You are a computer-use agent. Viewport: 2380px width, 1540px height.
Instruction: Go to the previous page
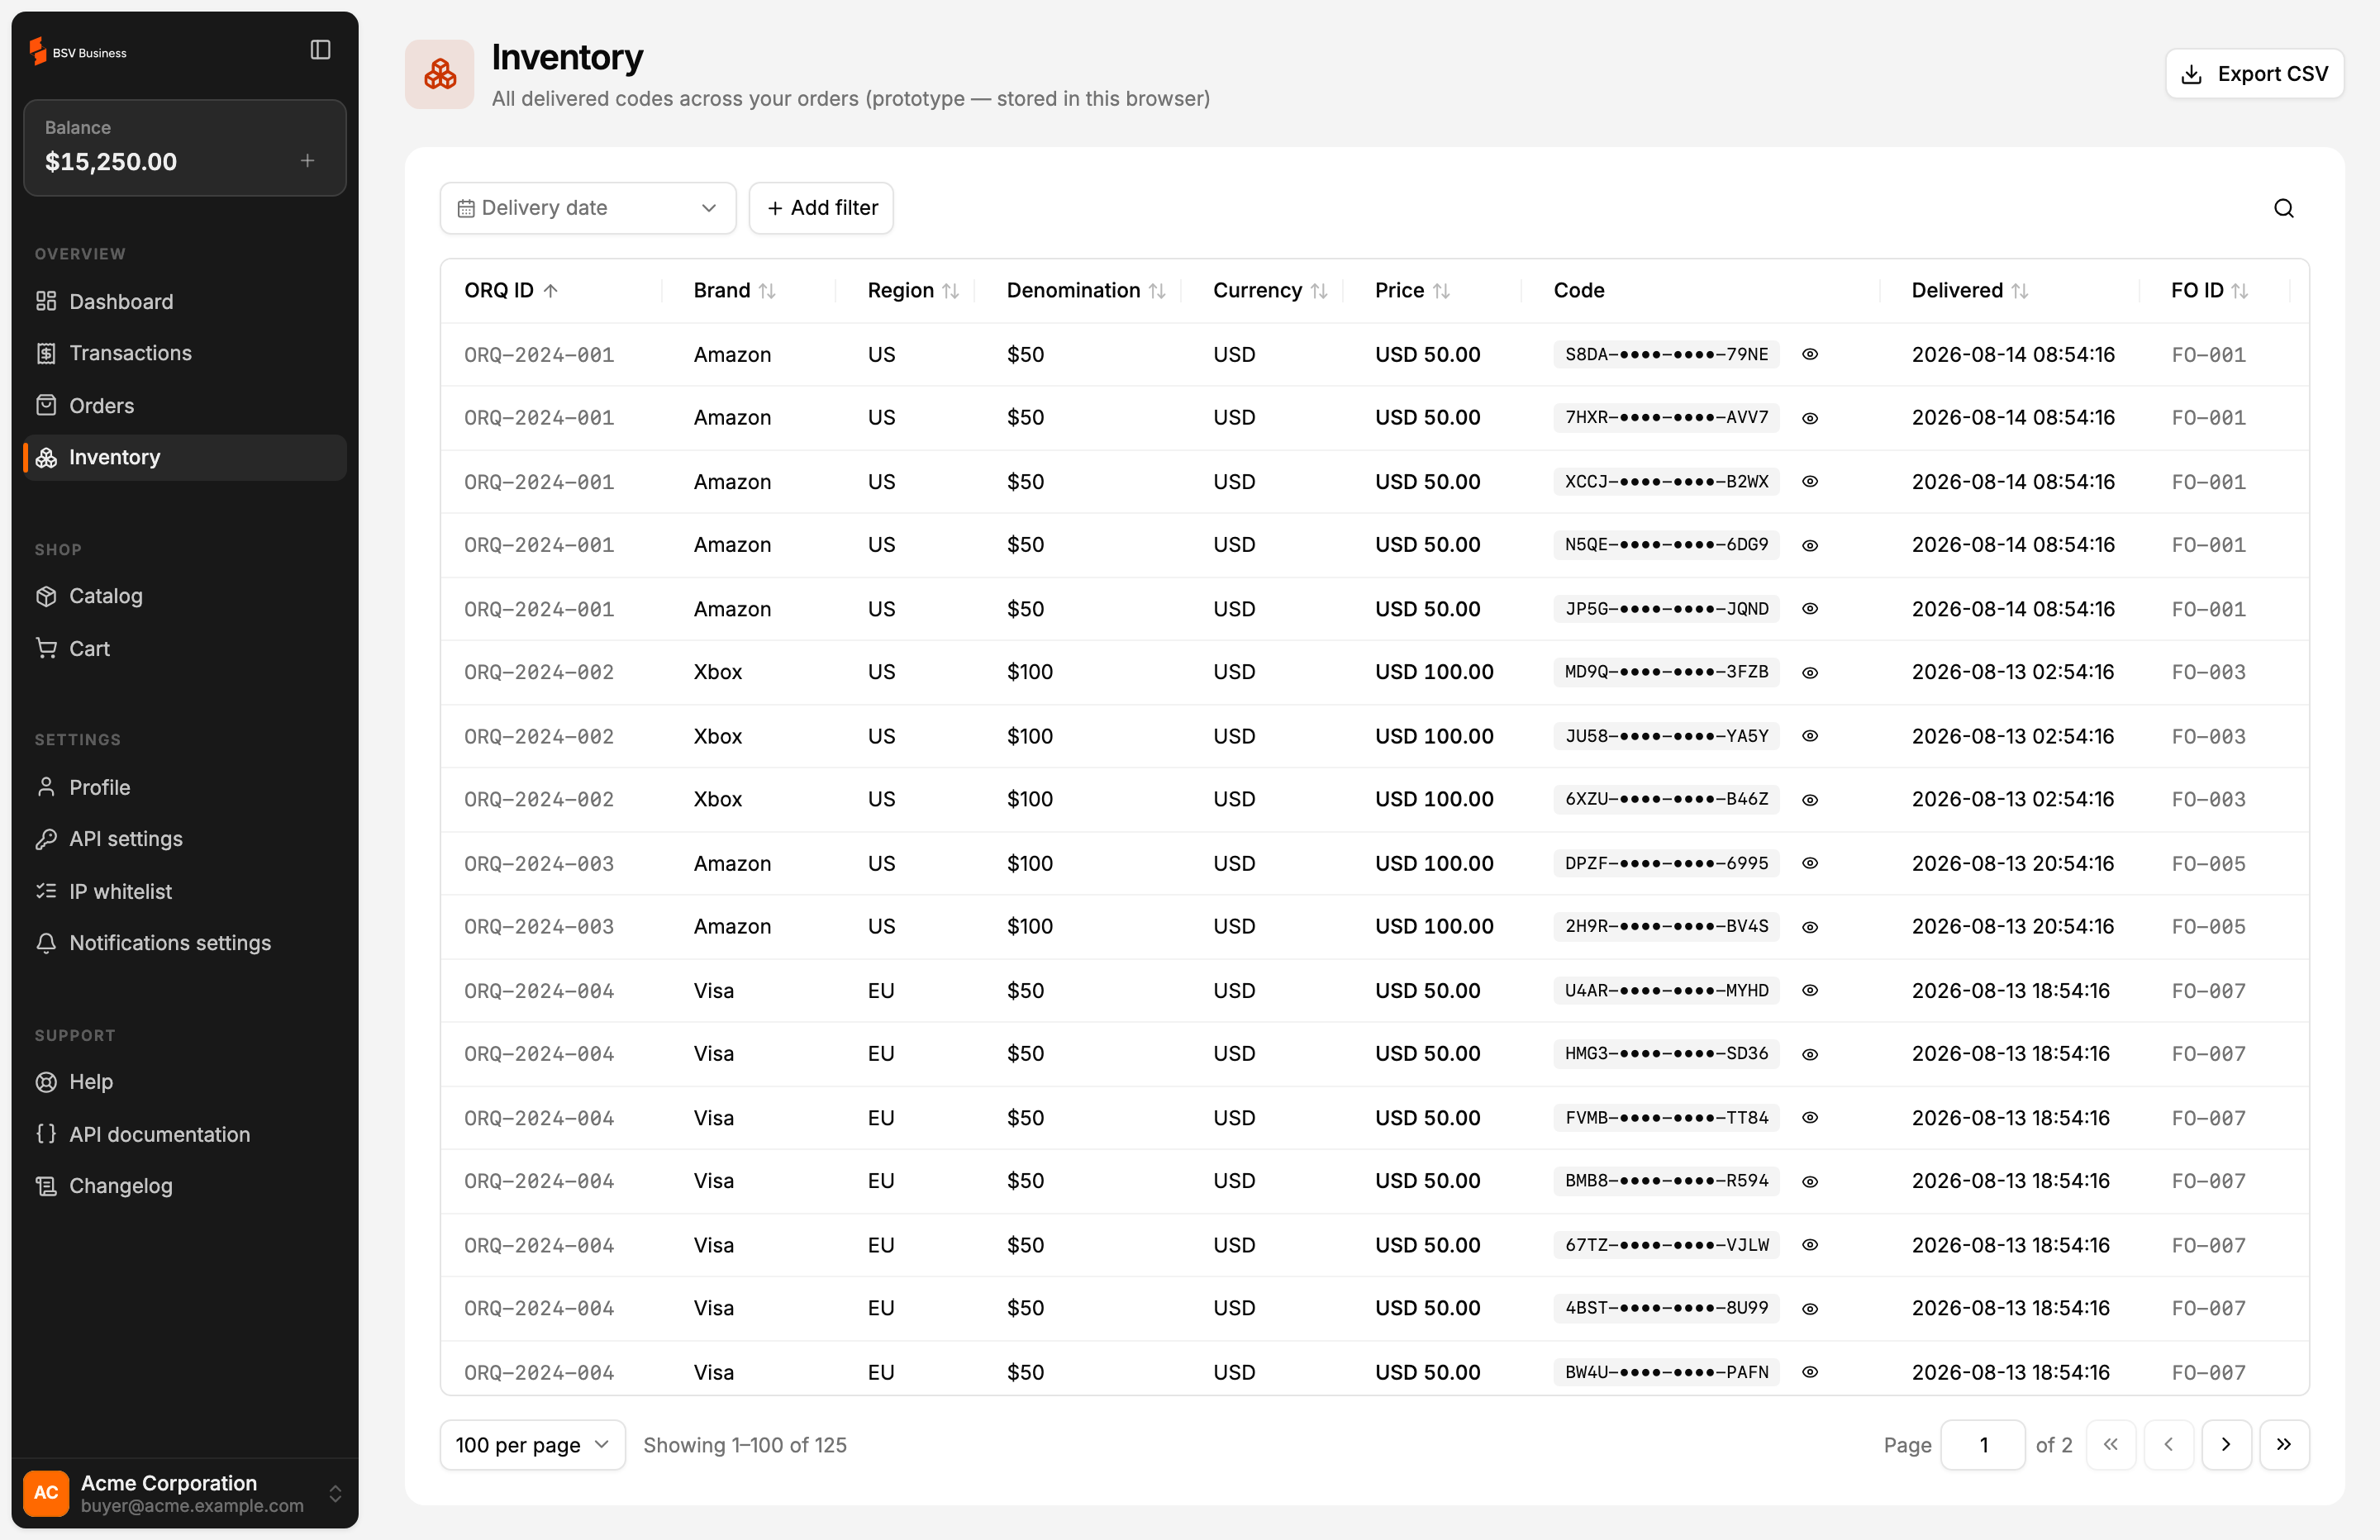2169,1445
